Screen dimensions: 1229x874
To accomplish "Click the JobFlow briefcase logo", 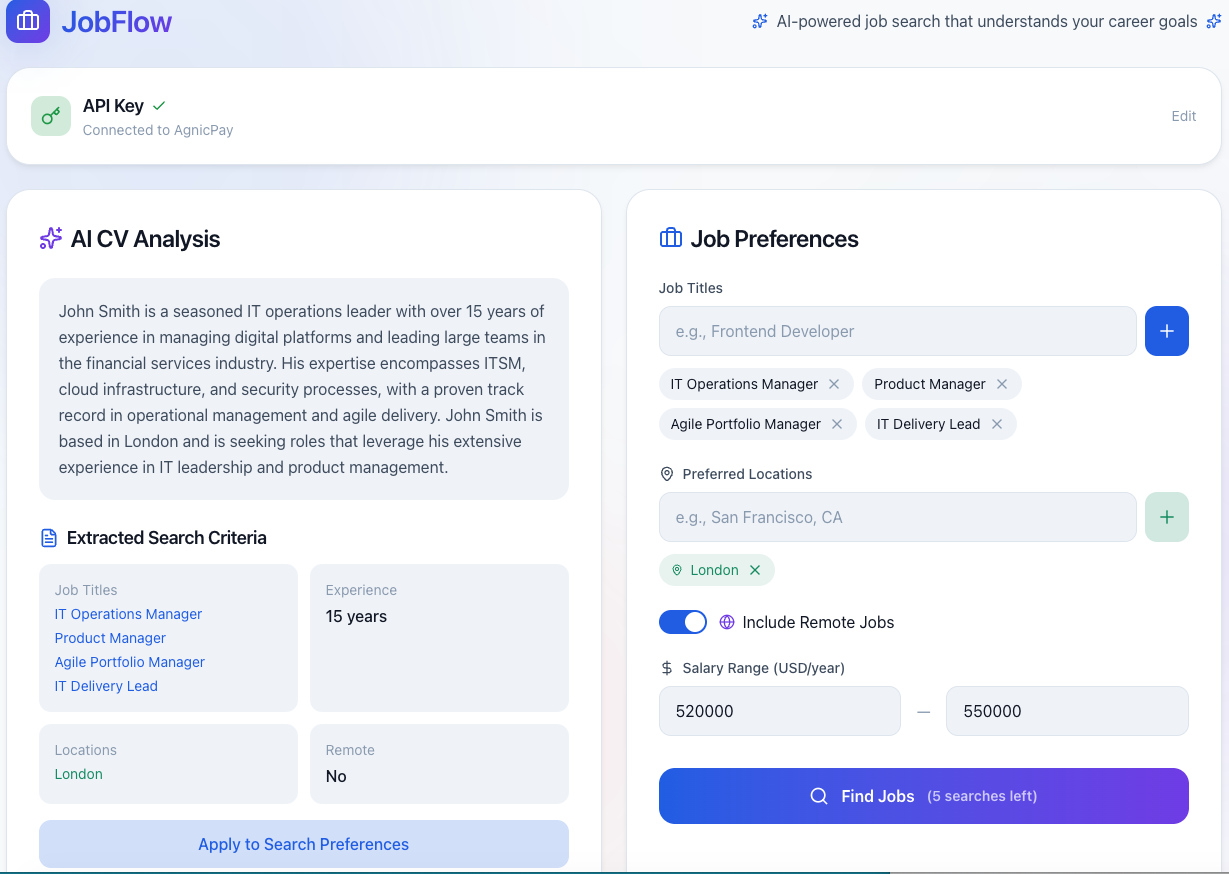I will click(x=27, y=21).
